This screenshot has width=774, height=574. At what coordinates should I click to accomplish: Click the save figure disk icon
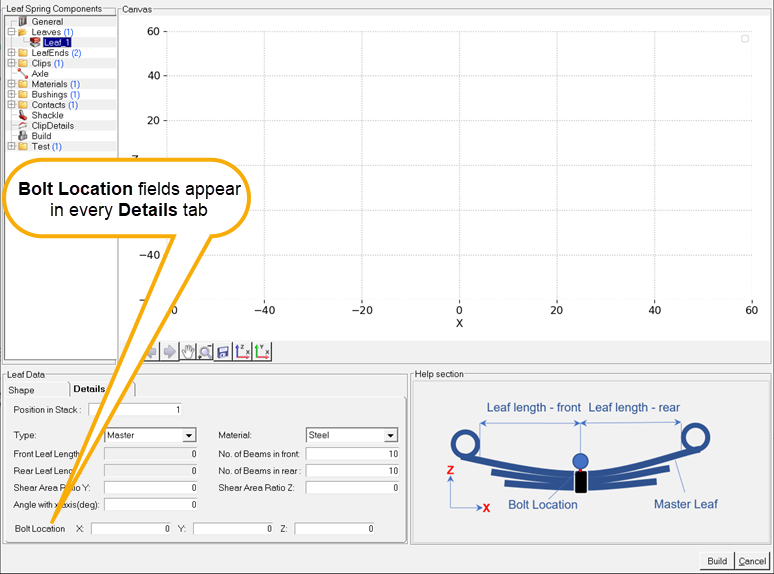pos(223,352)
